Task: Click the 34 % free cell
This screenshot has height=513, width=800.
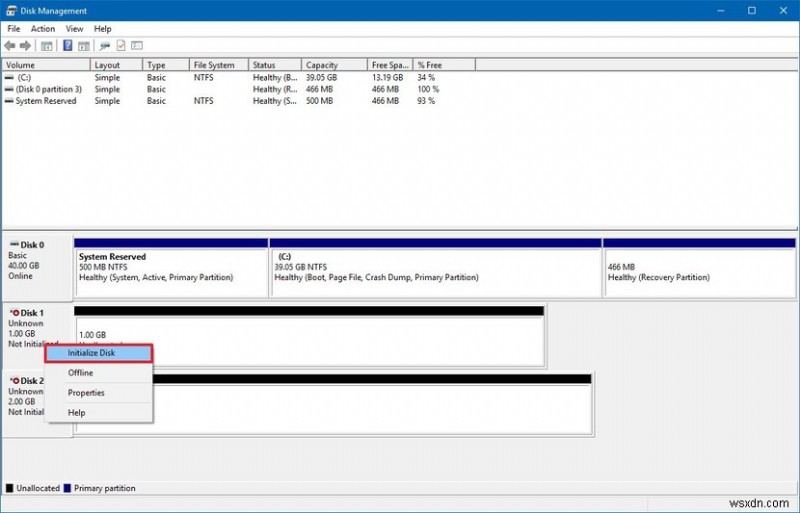Action: [426, 78]
